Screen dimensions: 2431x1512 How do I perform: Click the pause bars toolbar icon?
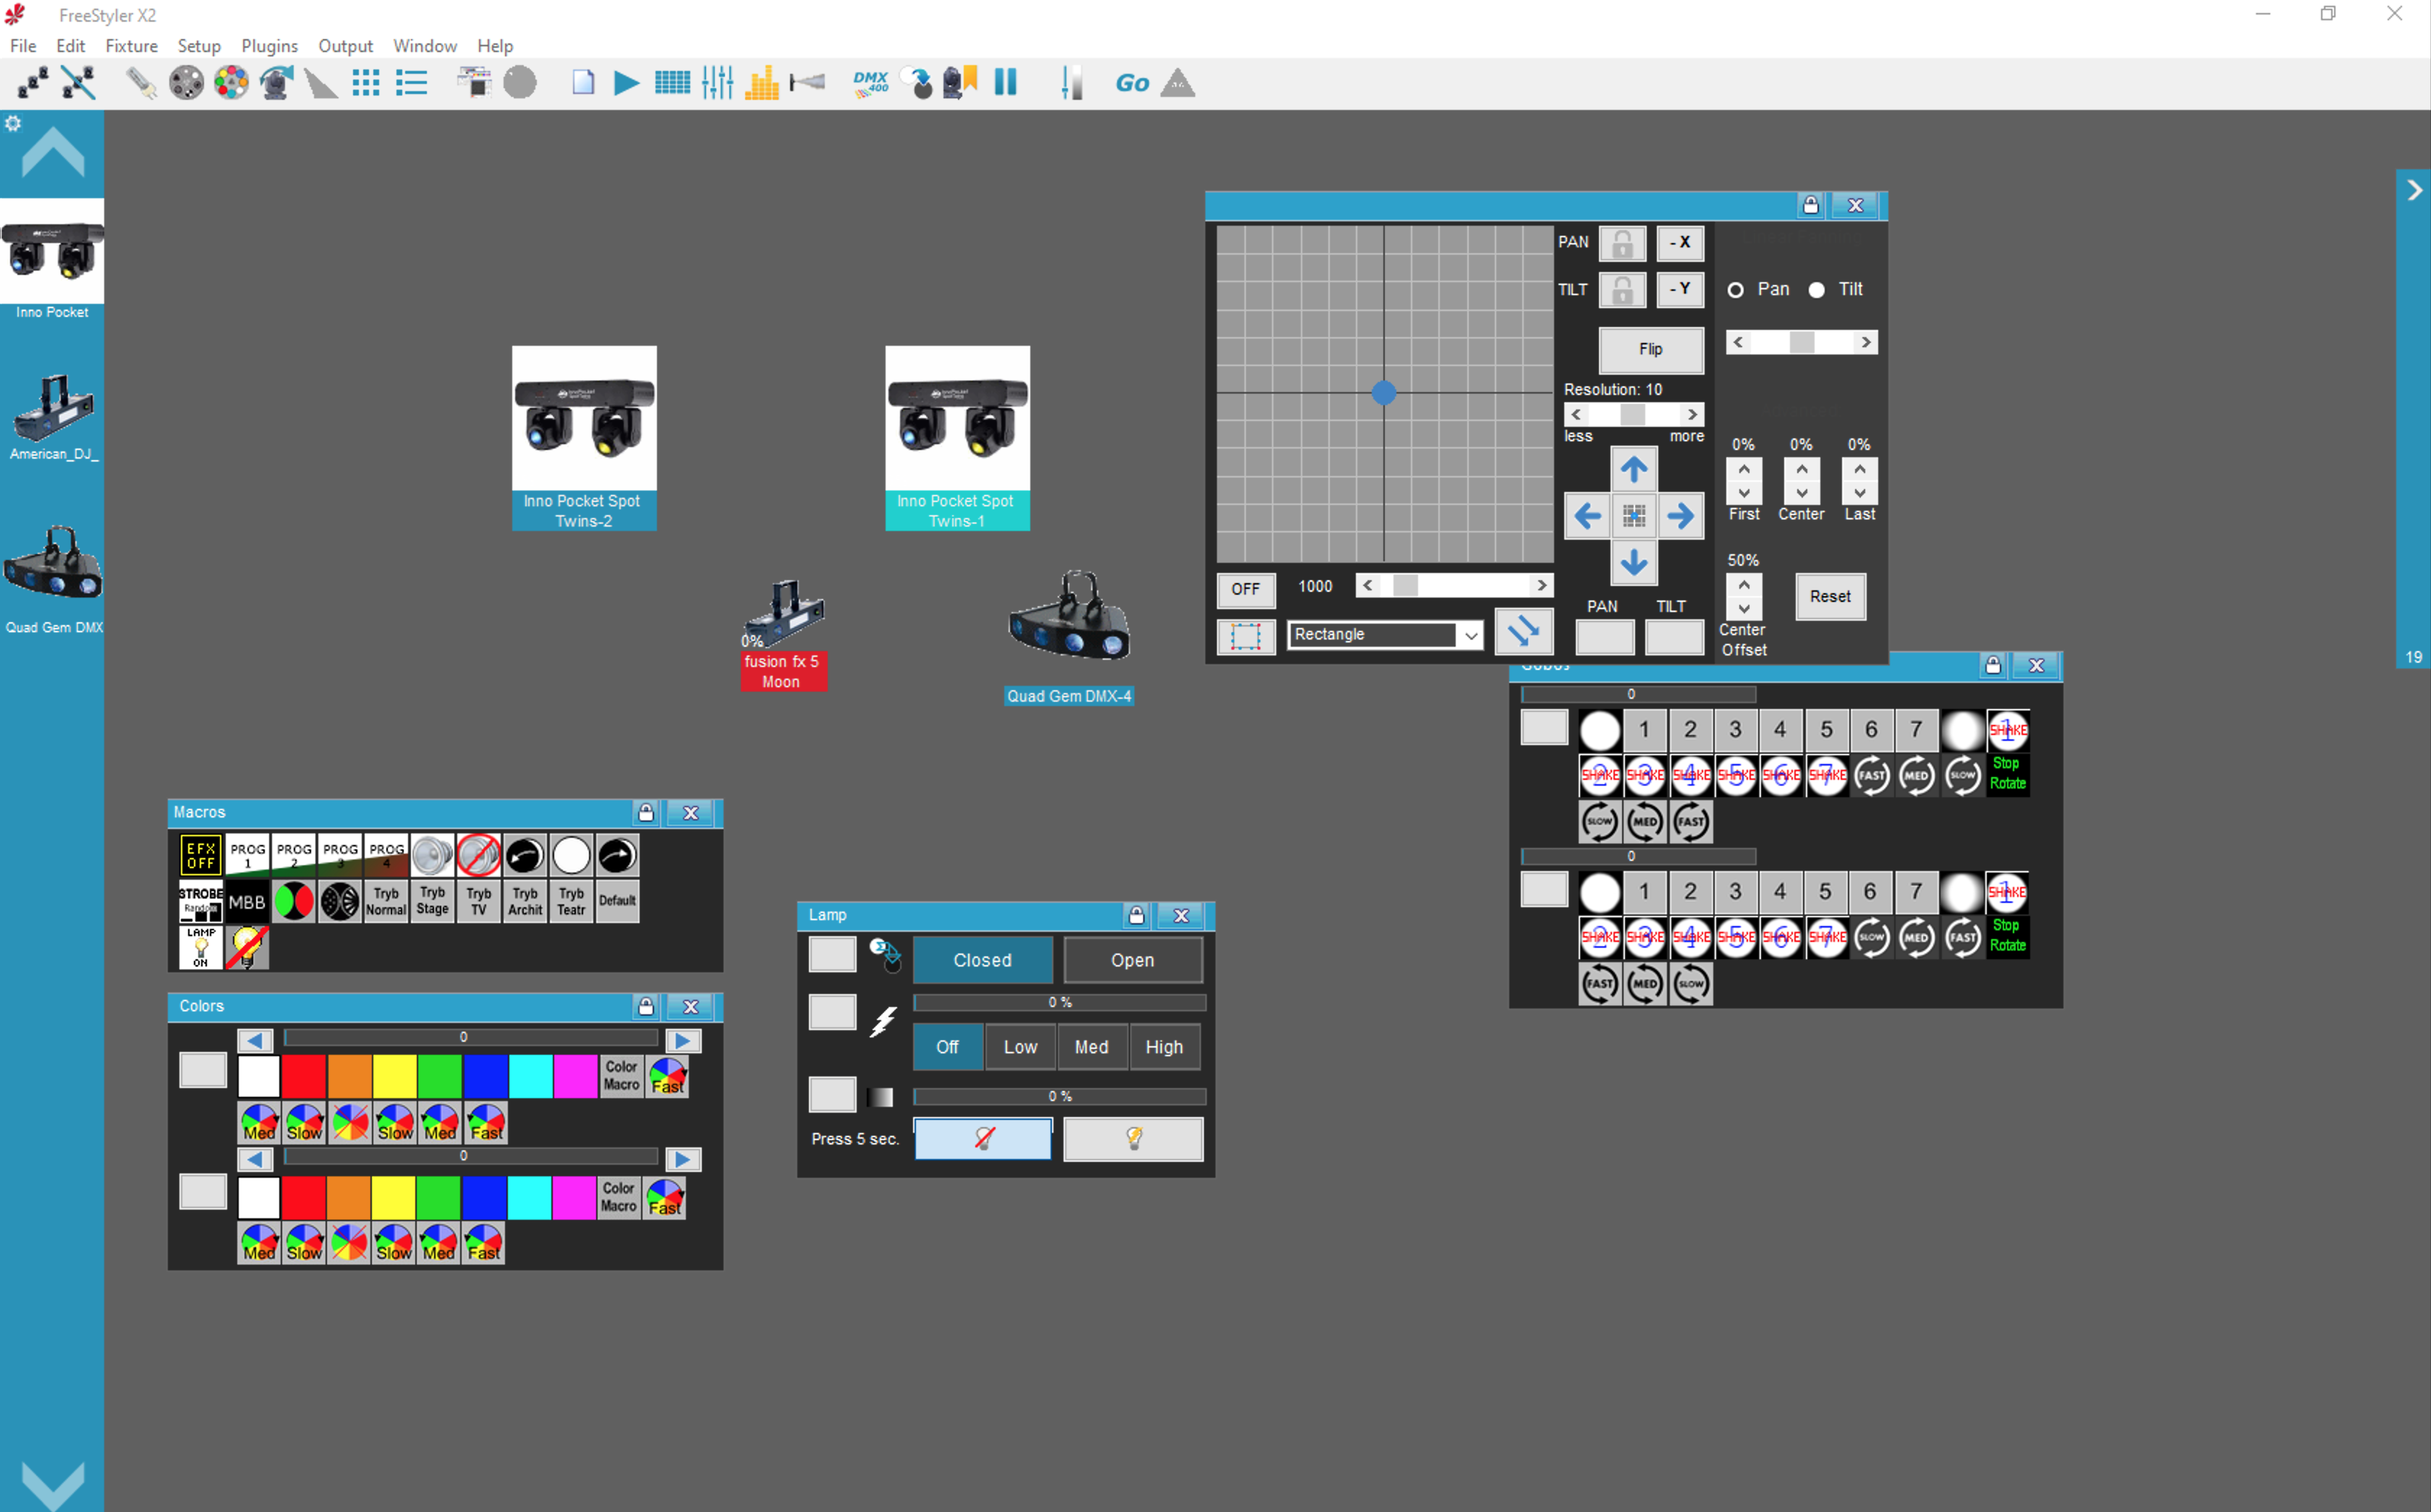pyautogui.click(x=1006, y=83)
